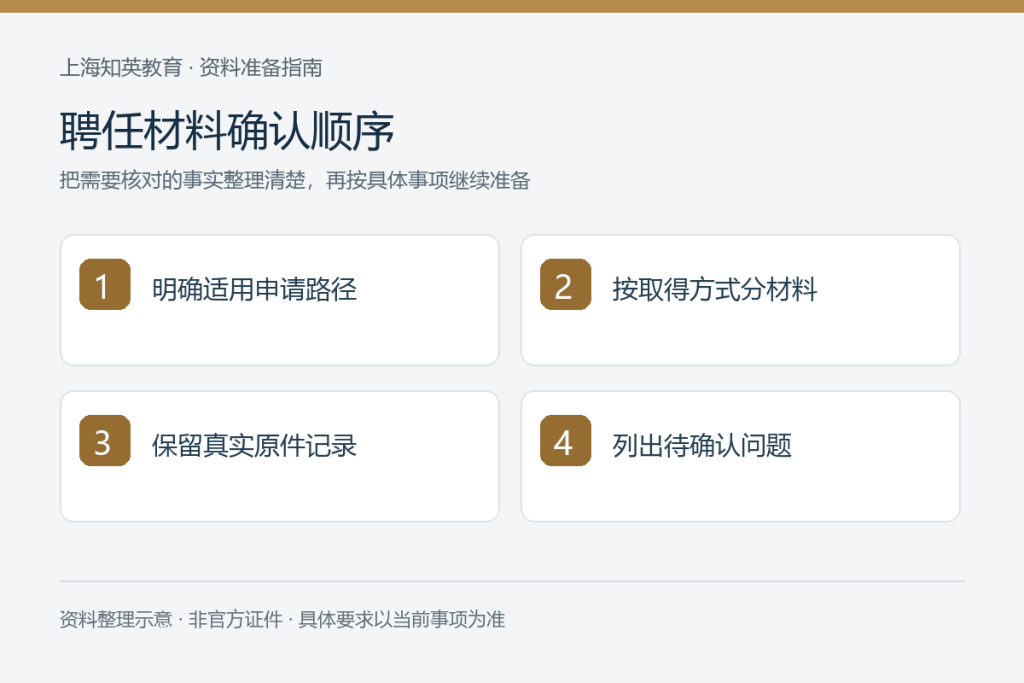
Task: Click the number 2 step badge
Action: pyautogui.click(x=566, y=285)
